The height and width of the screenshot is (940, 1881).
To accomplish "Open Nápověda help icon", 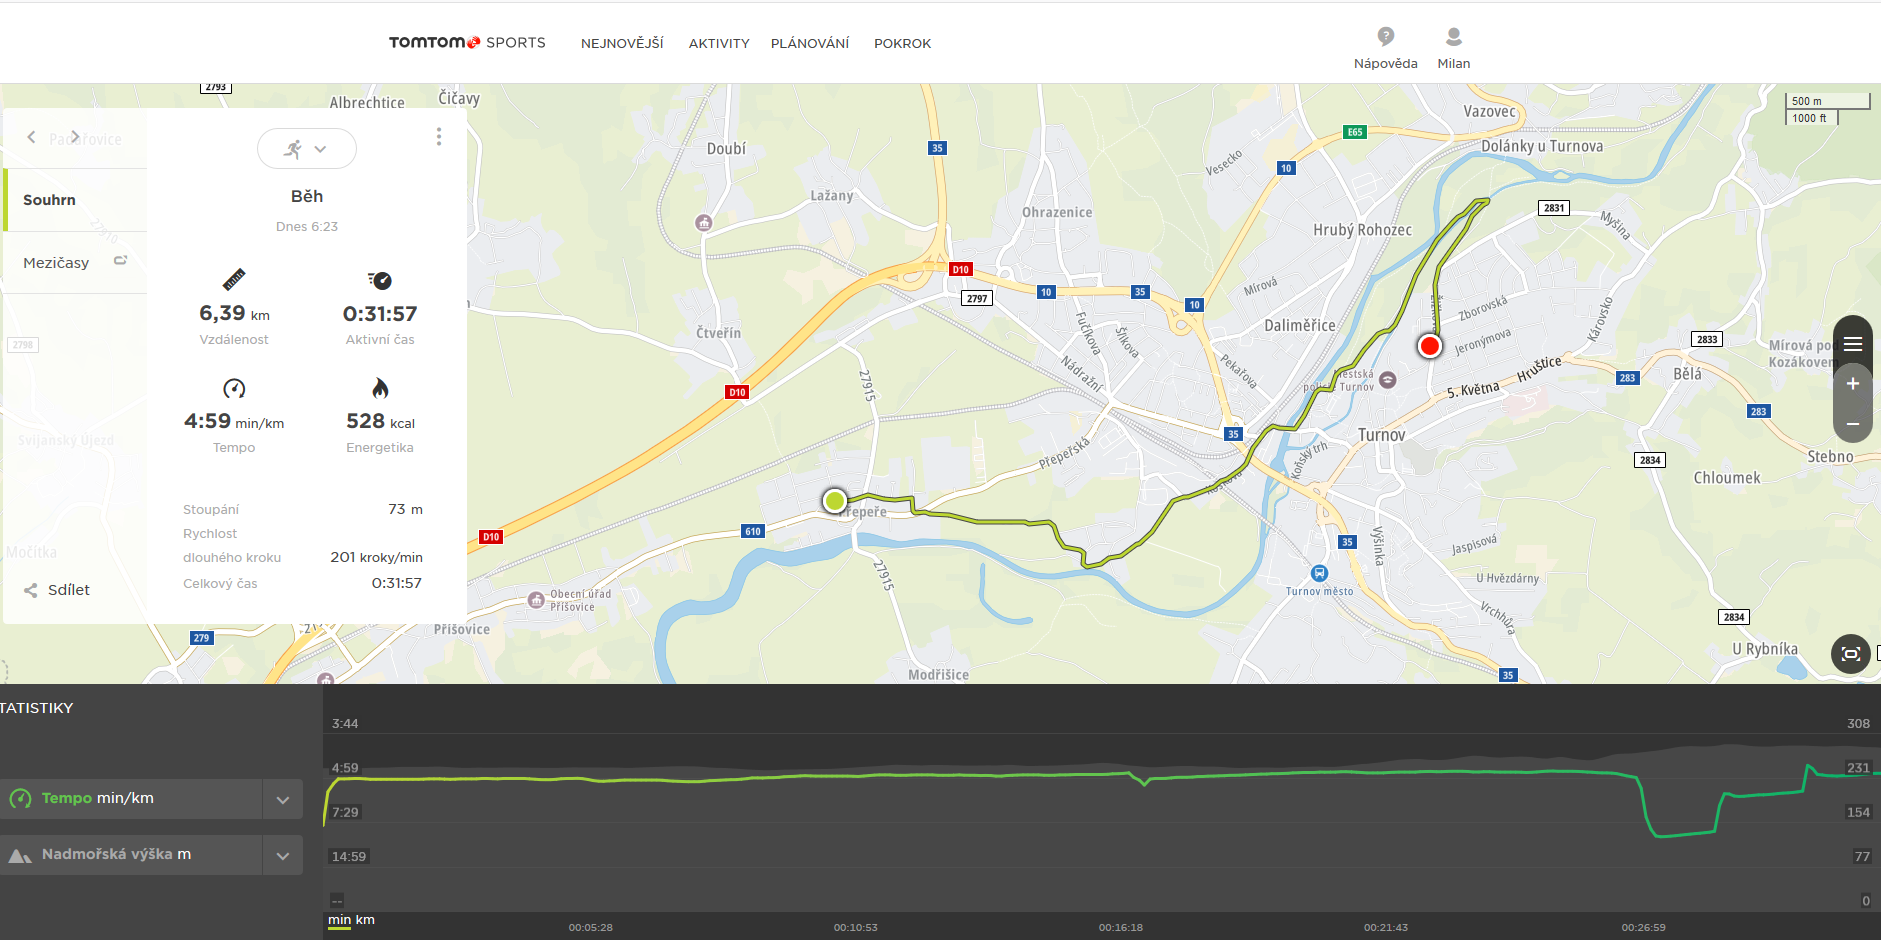I will coord(1385,37).
